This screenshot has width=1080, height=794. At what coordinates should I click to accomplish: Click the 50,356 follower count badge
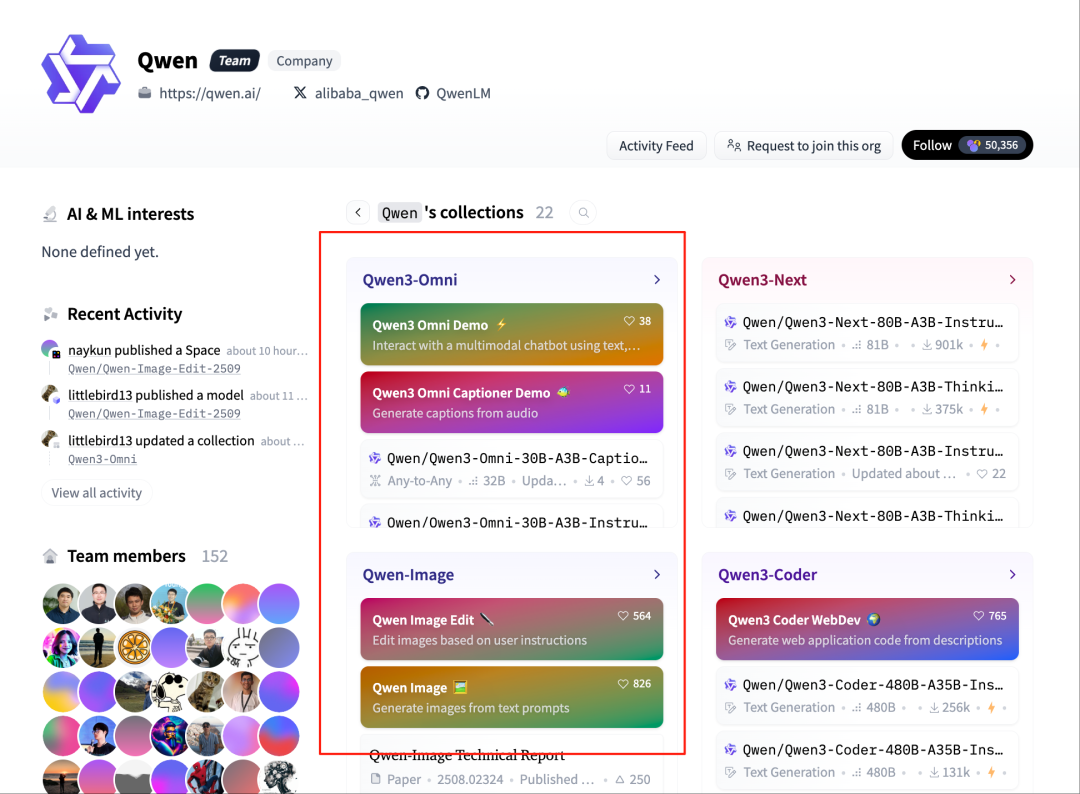(x=993, y=145)
